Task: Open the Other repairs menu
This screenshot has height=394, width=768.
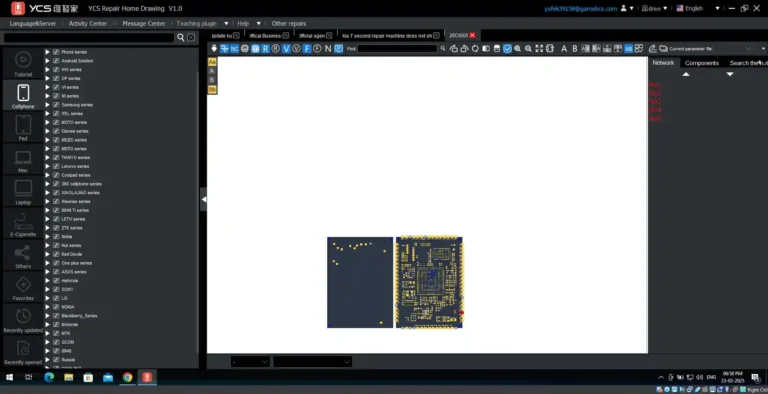Action: [x=288, y=24]
